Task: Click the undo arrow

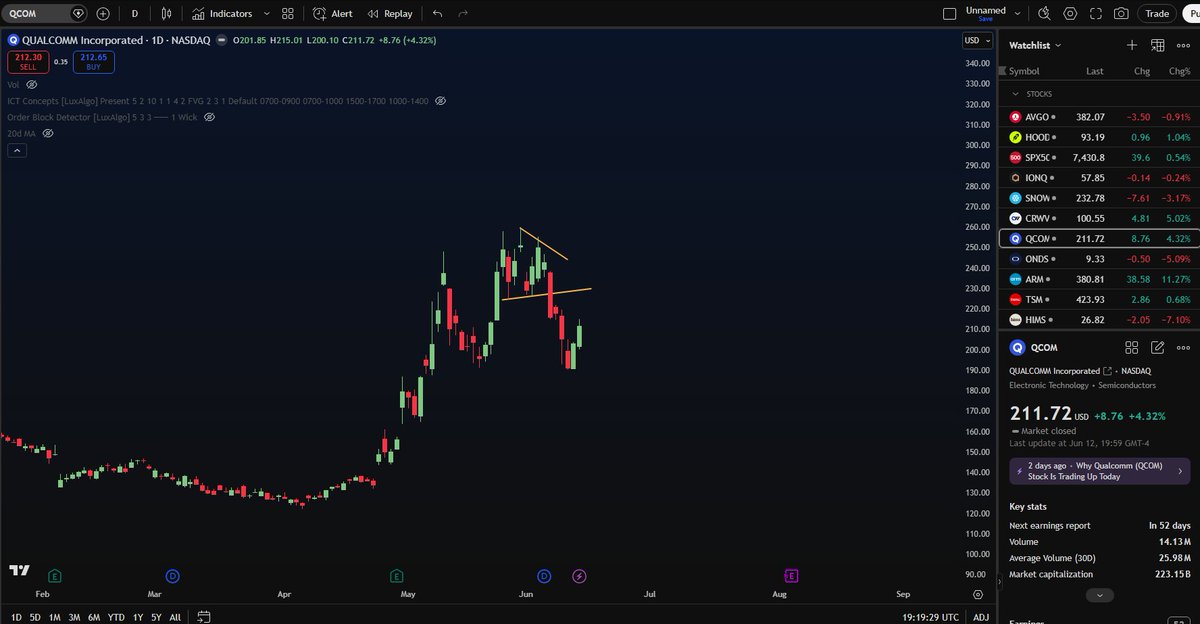Action: tap(437, 14)
